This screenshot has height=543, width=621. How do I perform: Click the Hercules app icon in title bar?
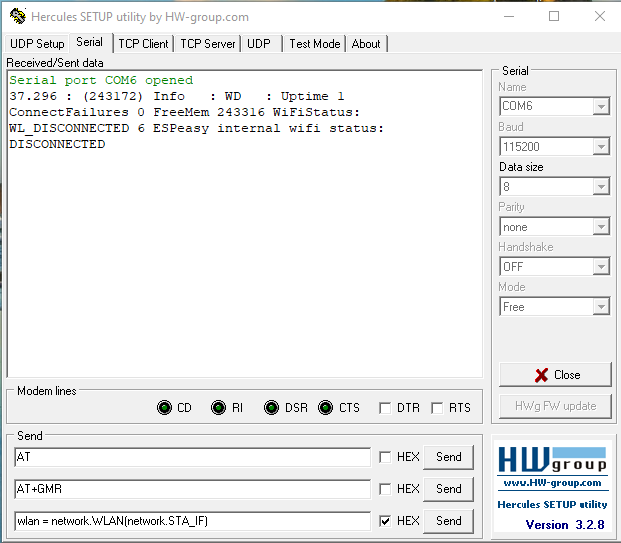pos(17,17)
